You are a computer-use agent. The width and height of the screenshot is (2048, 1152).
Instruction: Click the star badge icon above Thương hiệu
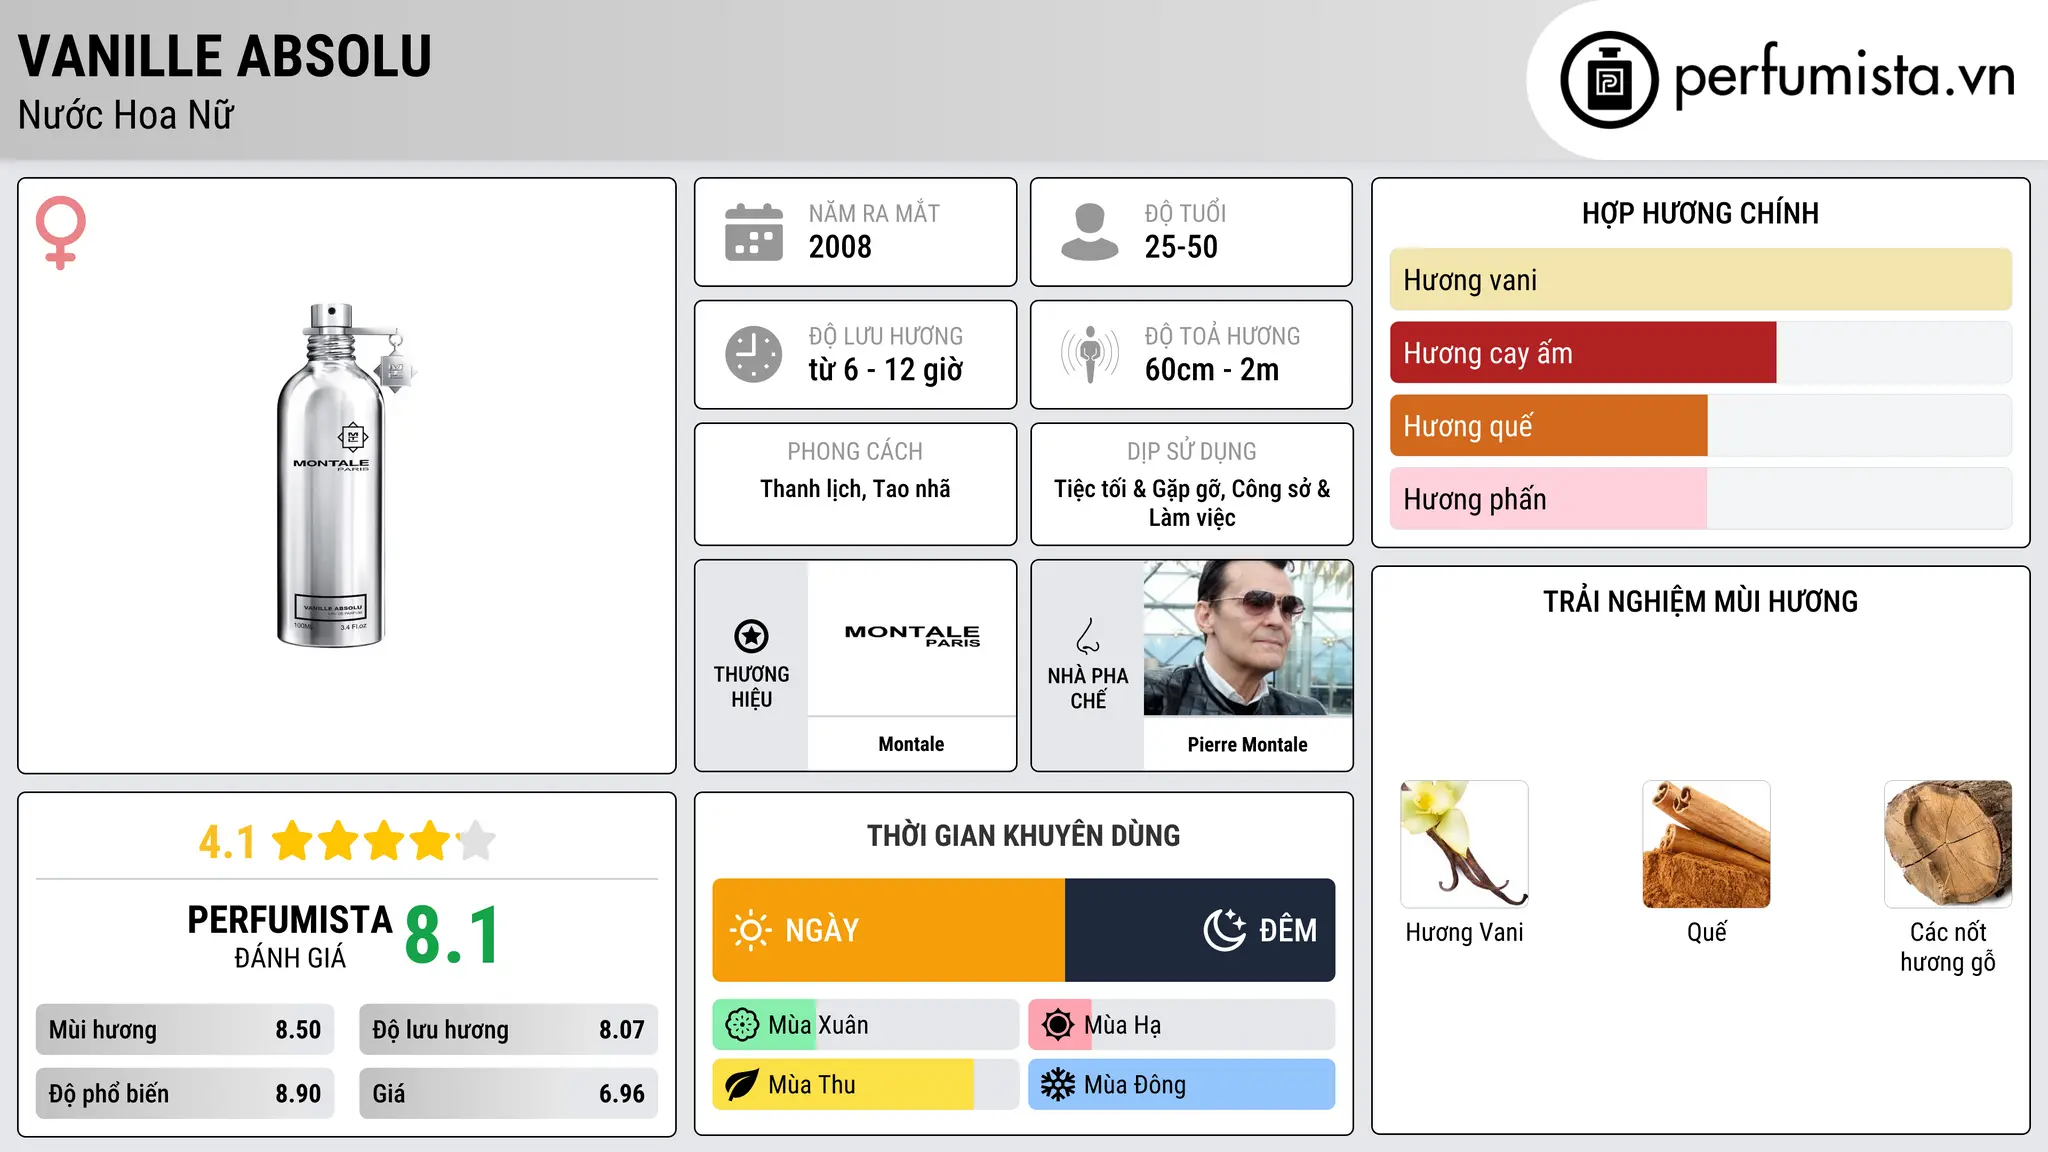coord(751,636)
